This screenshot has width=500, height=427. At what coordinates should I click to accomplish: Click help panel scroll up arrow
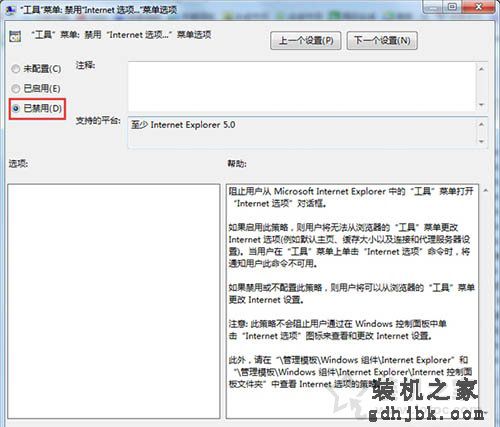pos(486,191)
